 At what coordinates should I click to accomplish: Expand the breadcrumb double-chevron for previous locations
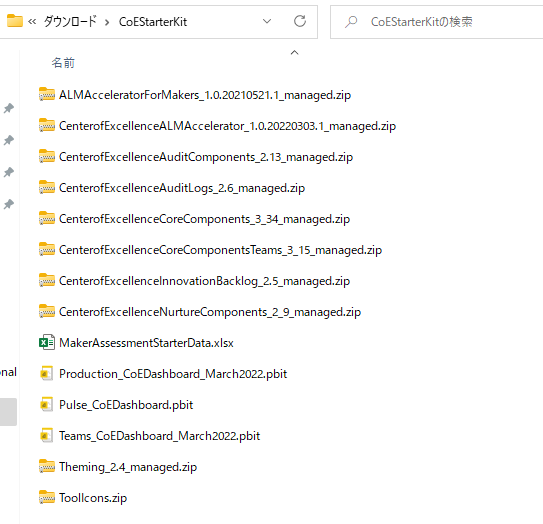[32, 22]
